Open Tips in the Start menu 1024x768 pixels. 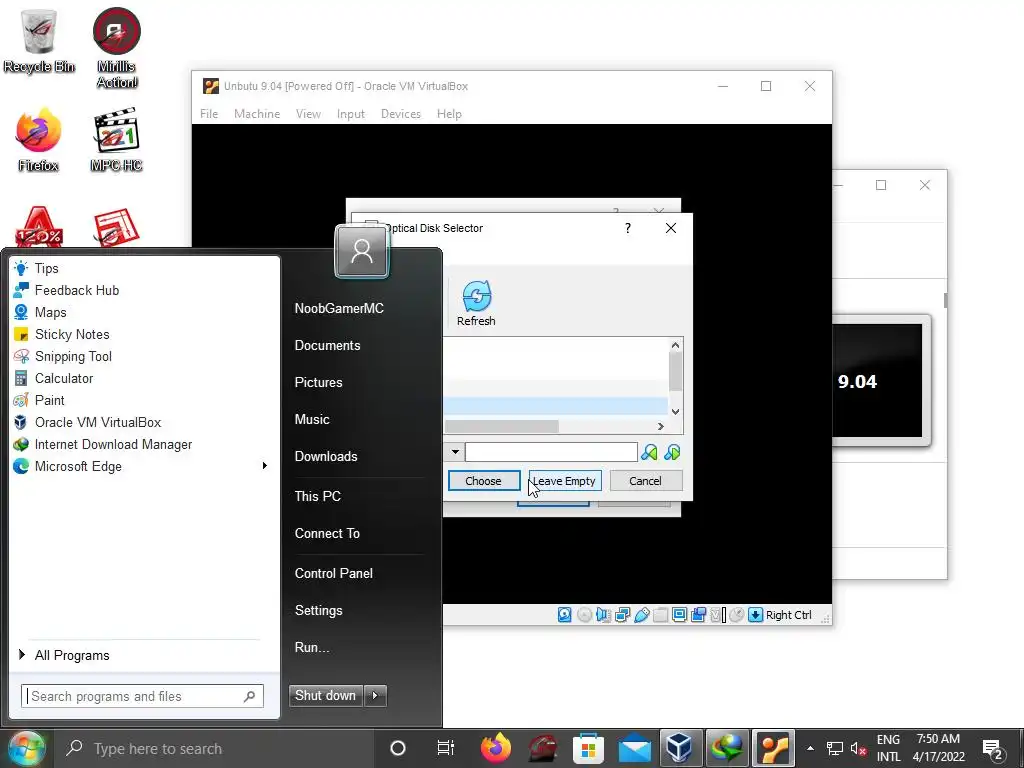point(46,268)
